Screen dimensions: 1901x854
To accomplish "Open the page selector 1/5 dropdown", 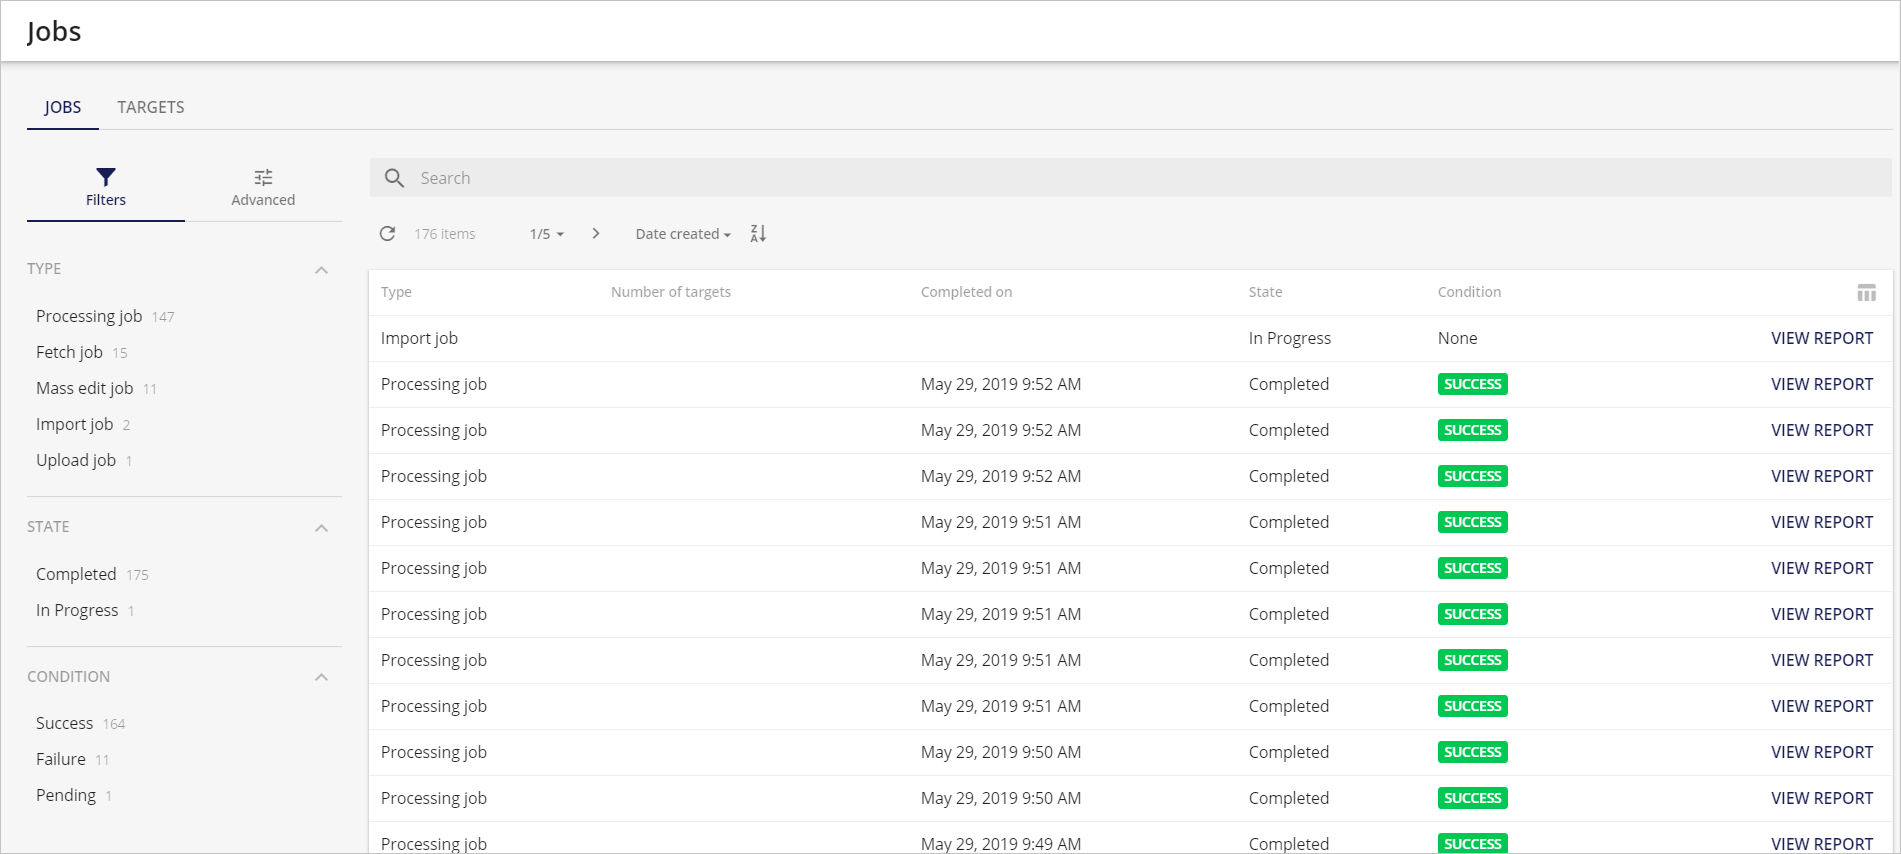I will (546, 234).
